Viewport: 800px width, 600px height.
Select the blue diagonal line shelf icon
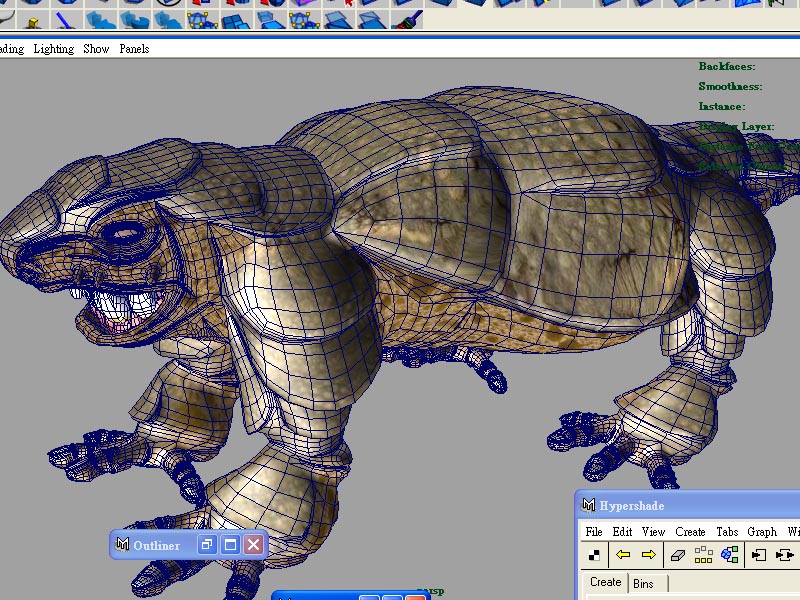(x=65, y=21)
